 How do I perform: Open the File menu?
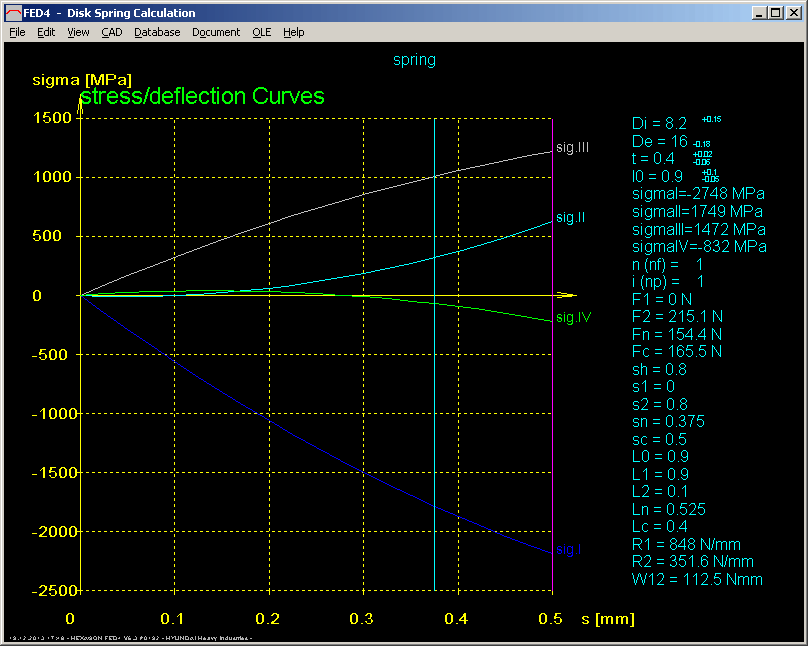pyautogui.click(x=17, y=32)
